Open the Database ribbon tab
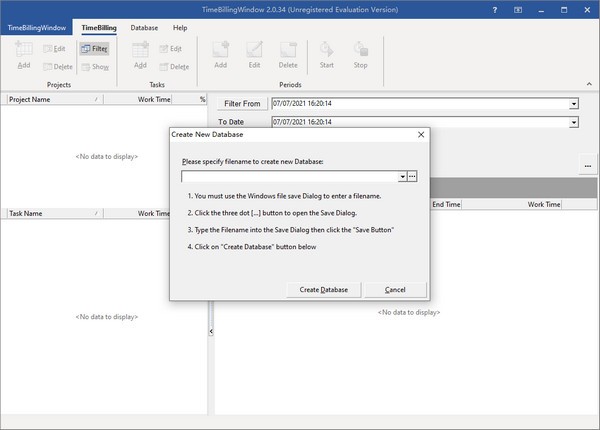The width and height of the screenshot is (600, 430). coord(144,28)
